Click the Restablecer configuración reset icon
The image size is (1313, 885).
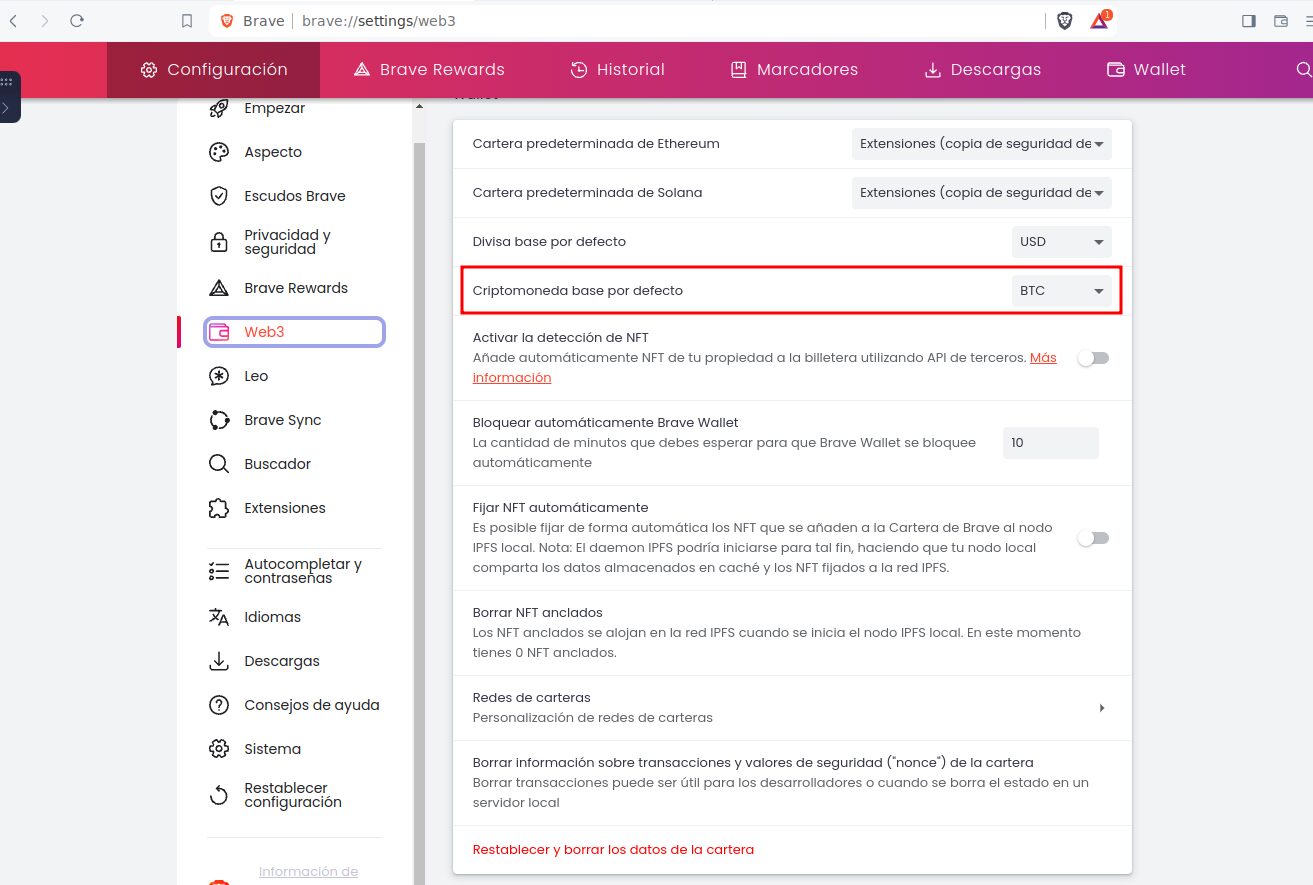[219, 795]
